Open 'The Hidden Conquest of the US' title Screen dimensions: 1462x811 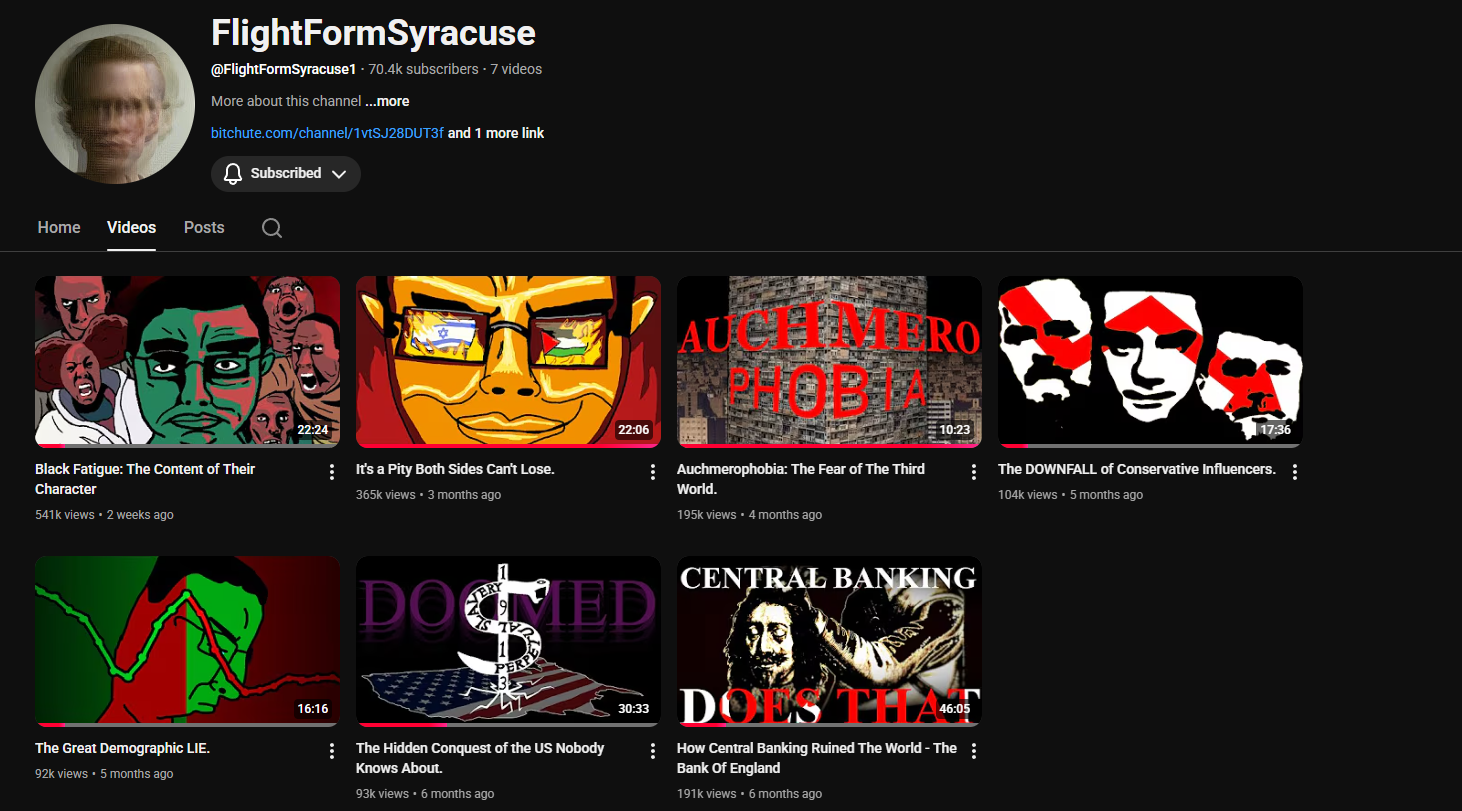pyautogui.click(x=480, y=758)
